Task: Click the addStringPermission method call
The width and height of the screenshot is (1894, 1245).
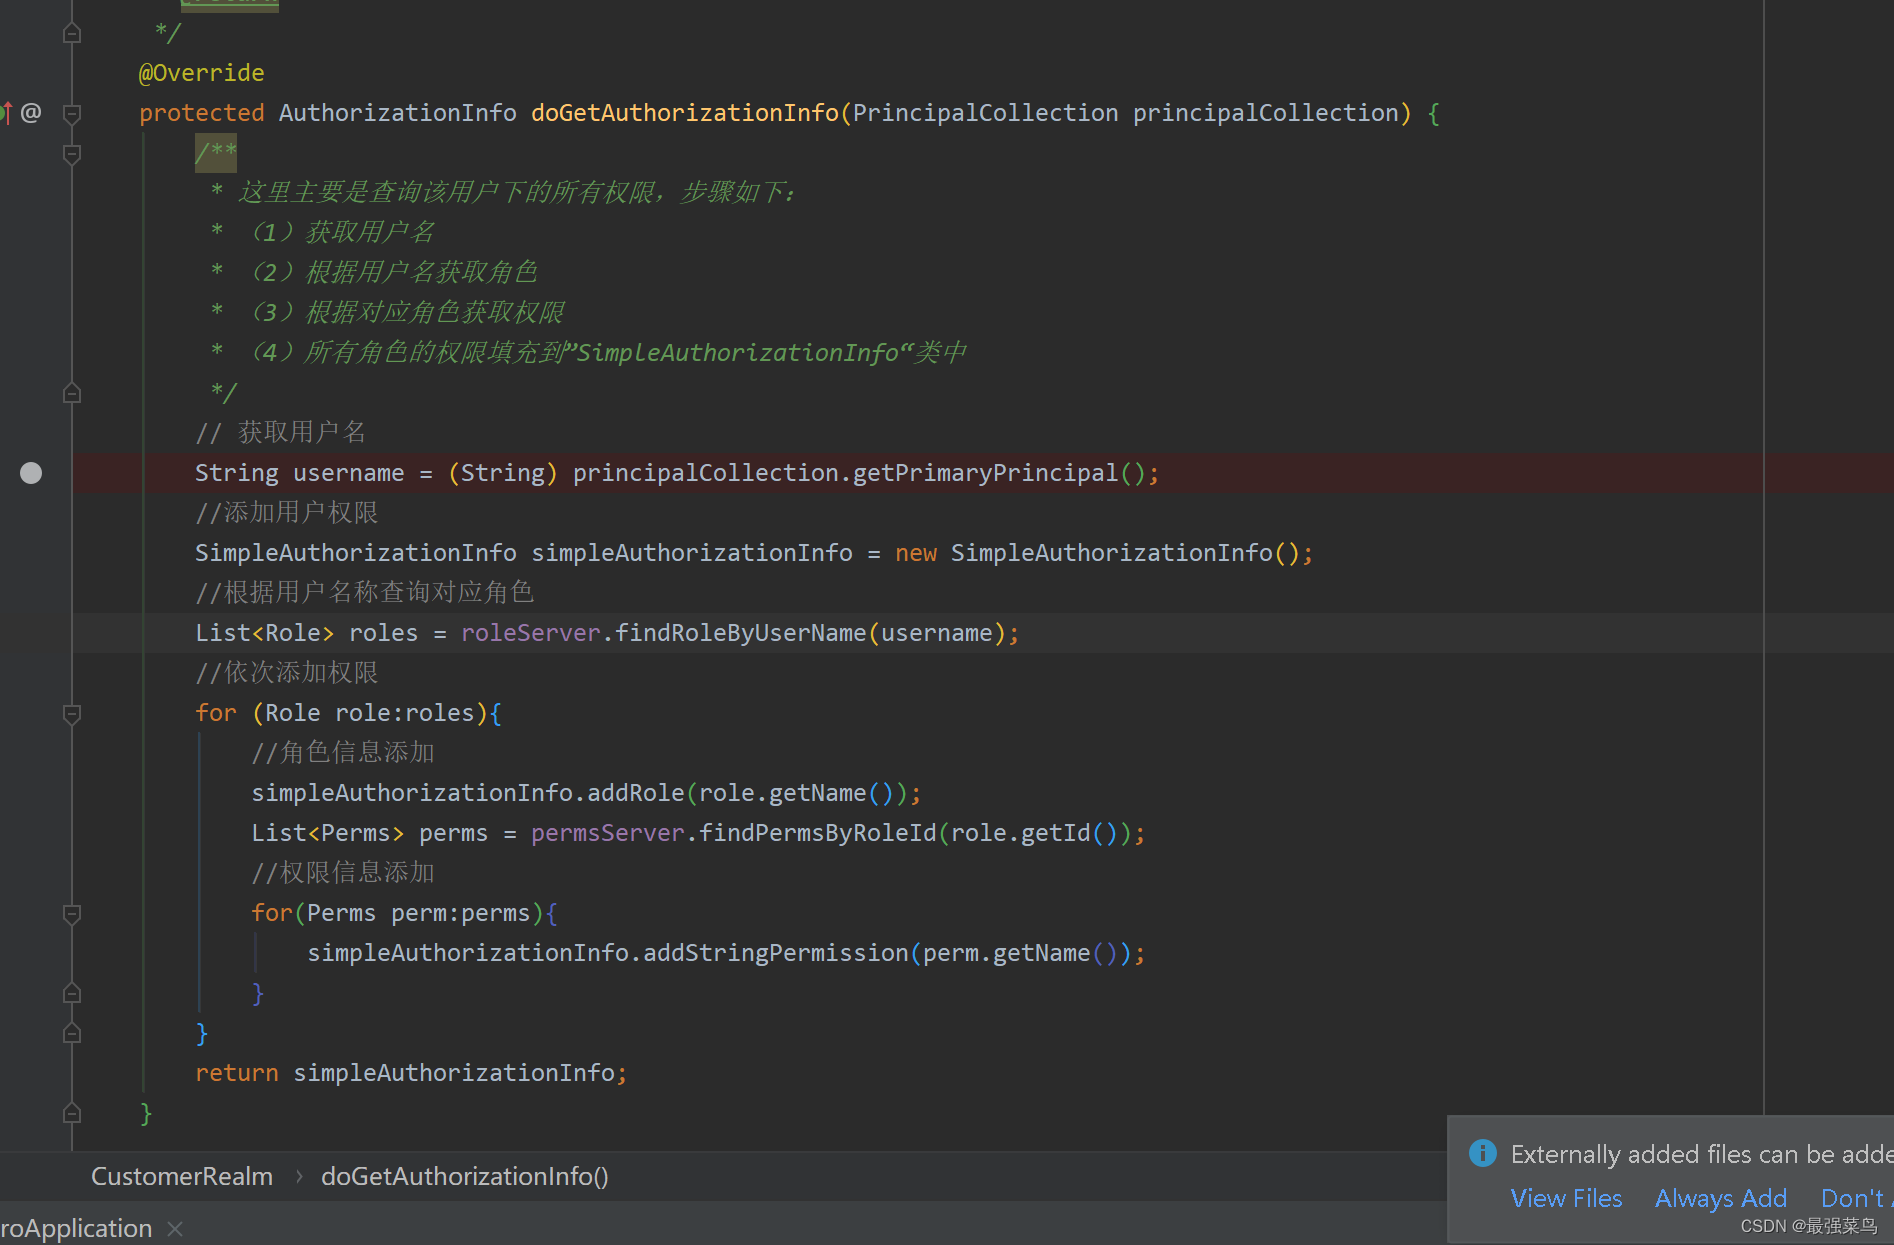Action: [x=776, y=953]
